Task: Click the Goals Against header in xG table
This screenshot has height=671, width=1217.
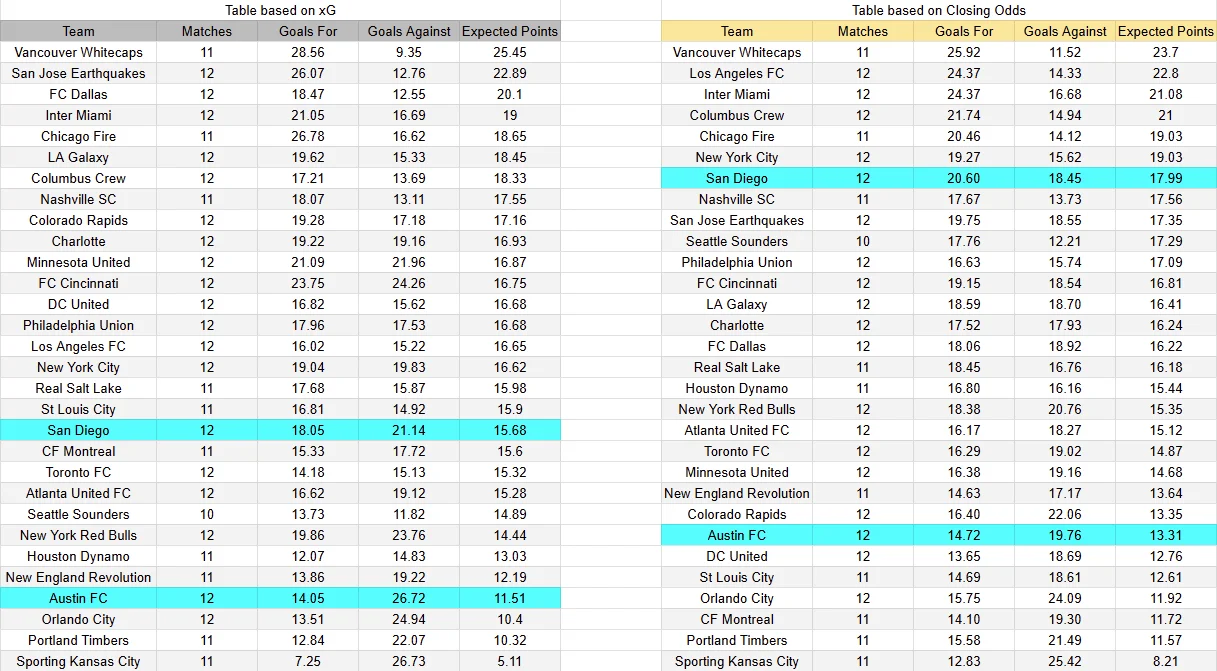Action: 409,31
